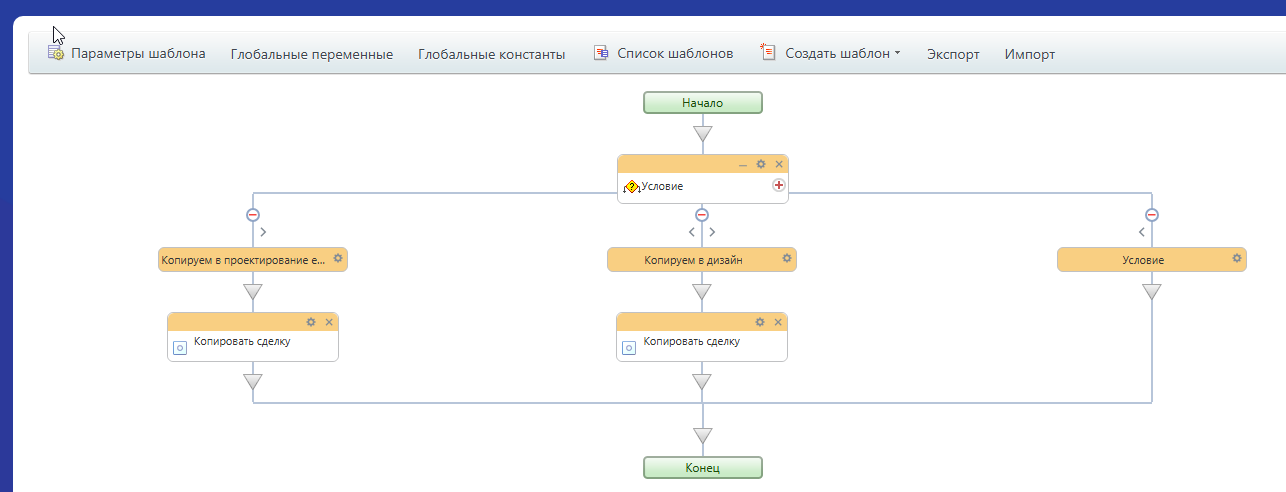Screen dimensions: 1286x492
Task: Delete the main Условие block
Action: [x=779, y=164]
